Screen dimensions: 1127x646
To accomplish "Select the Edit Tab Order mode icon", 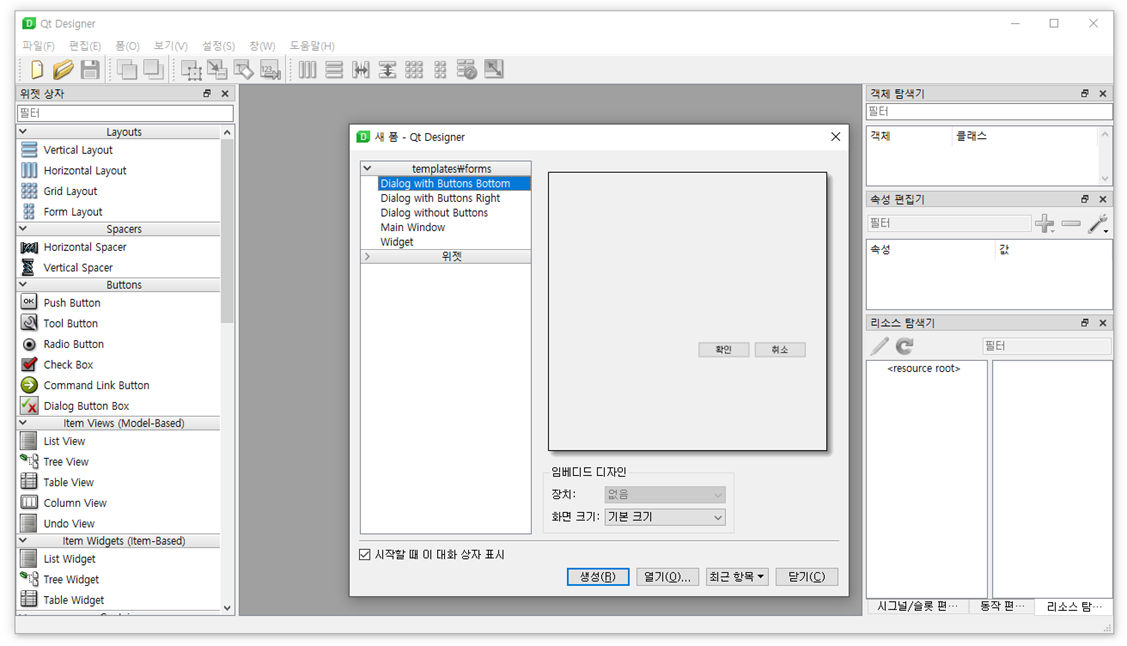I will 270,70.
